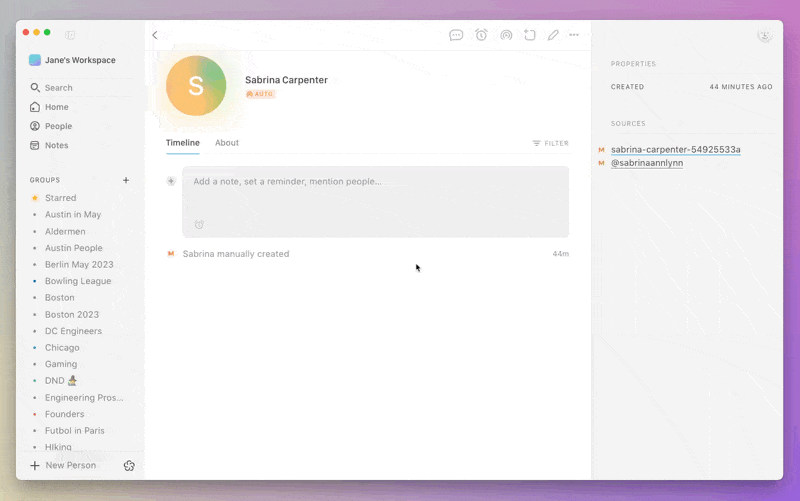Click the magnifier Search icon
Screen dimensions: 800x501
tap(35, 87)
